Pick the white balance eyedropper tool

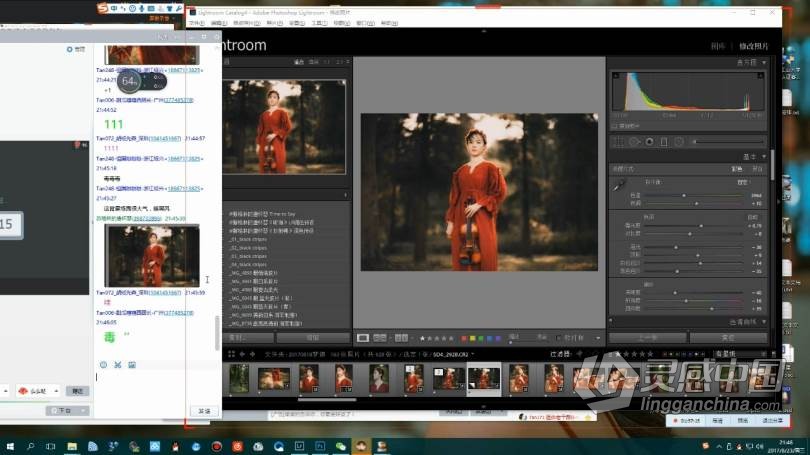(619, 184)
